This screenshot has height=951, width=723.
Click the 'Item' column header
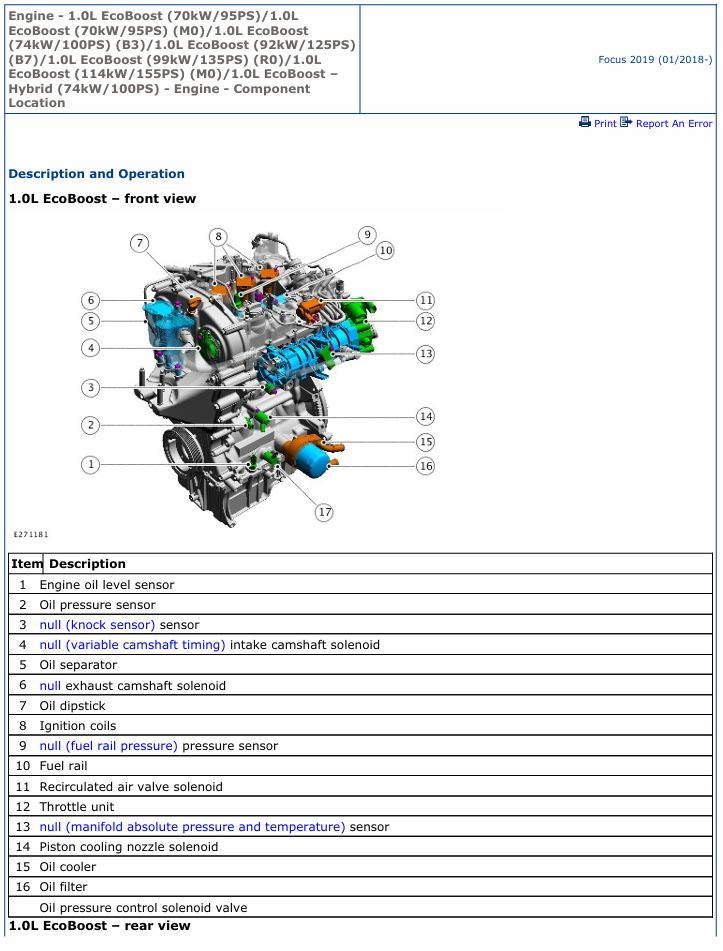[x=26, y=563]
